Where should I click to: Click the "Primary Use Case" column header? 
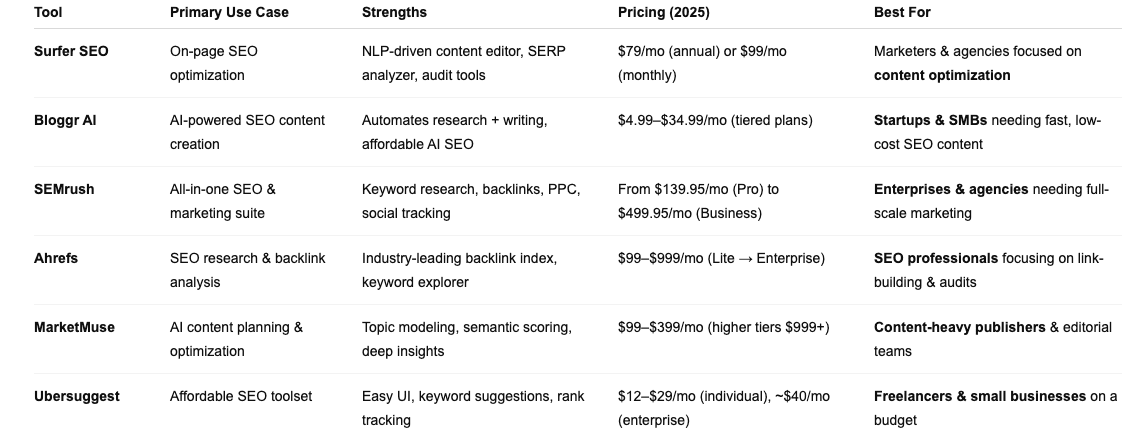click(x=229, y=12)
